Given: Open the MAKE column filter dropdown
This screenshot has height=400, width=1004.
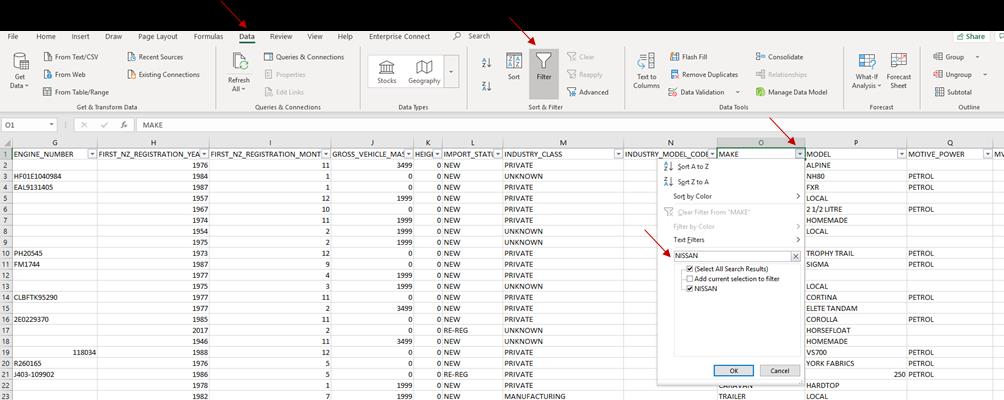Looking at the screenshot, I should (799, 154).
